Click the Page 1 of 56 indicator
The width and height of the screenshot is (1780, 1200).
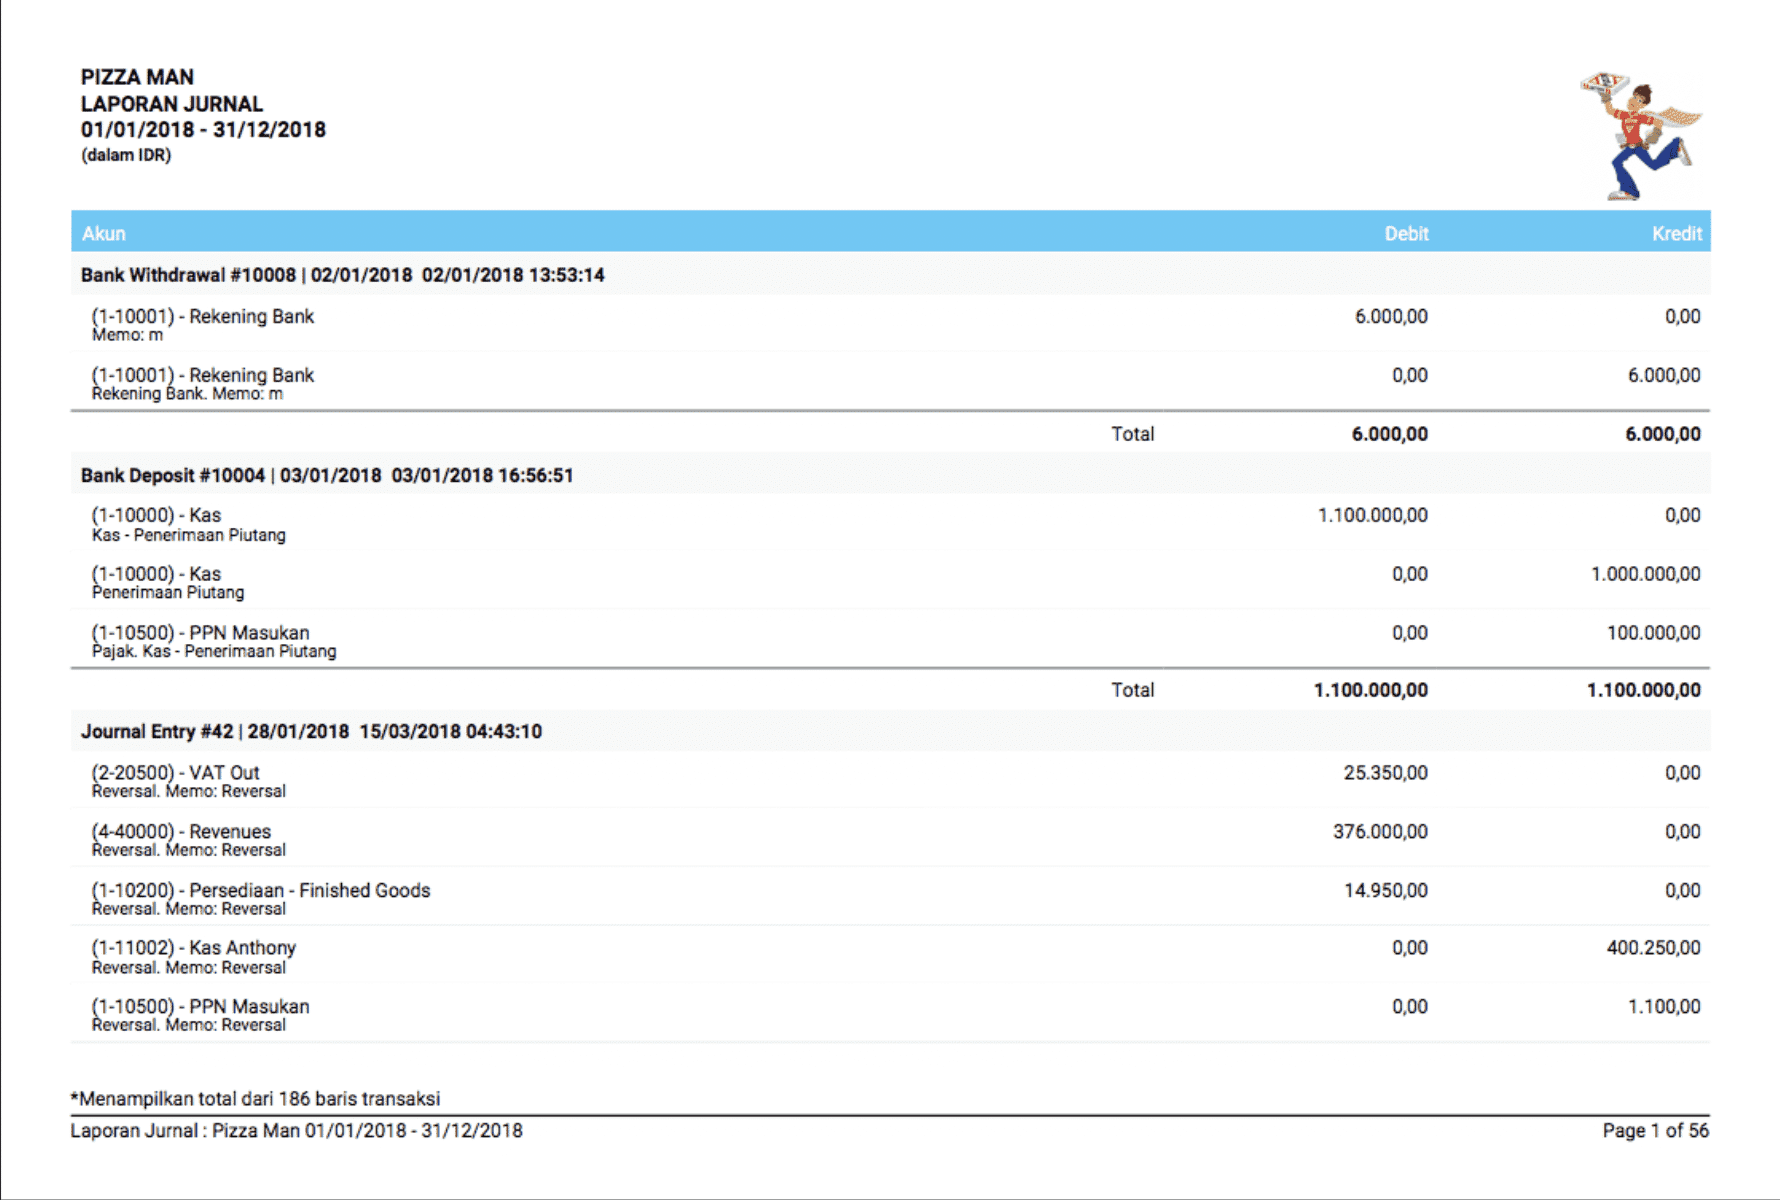[x=1655, y=1130]
